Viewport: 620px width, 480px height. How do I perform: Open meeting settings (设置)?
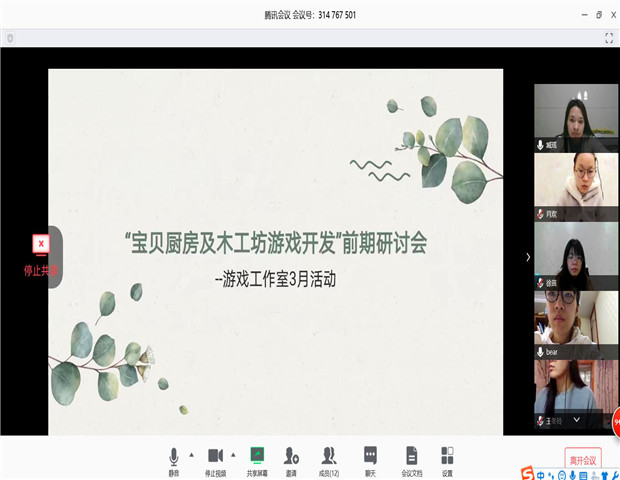tap(447, 458)
